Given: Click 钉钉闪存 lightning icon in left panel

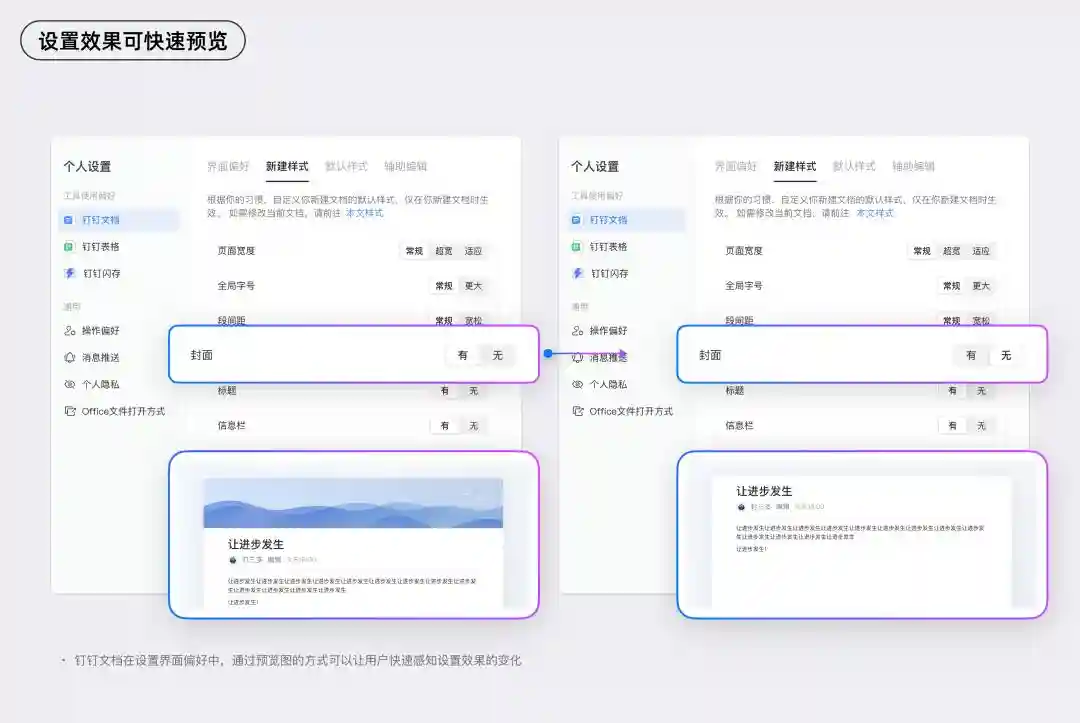Looking at the screenshot, I should [70, 273].
